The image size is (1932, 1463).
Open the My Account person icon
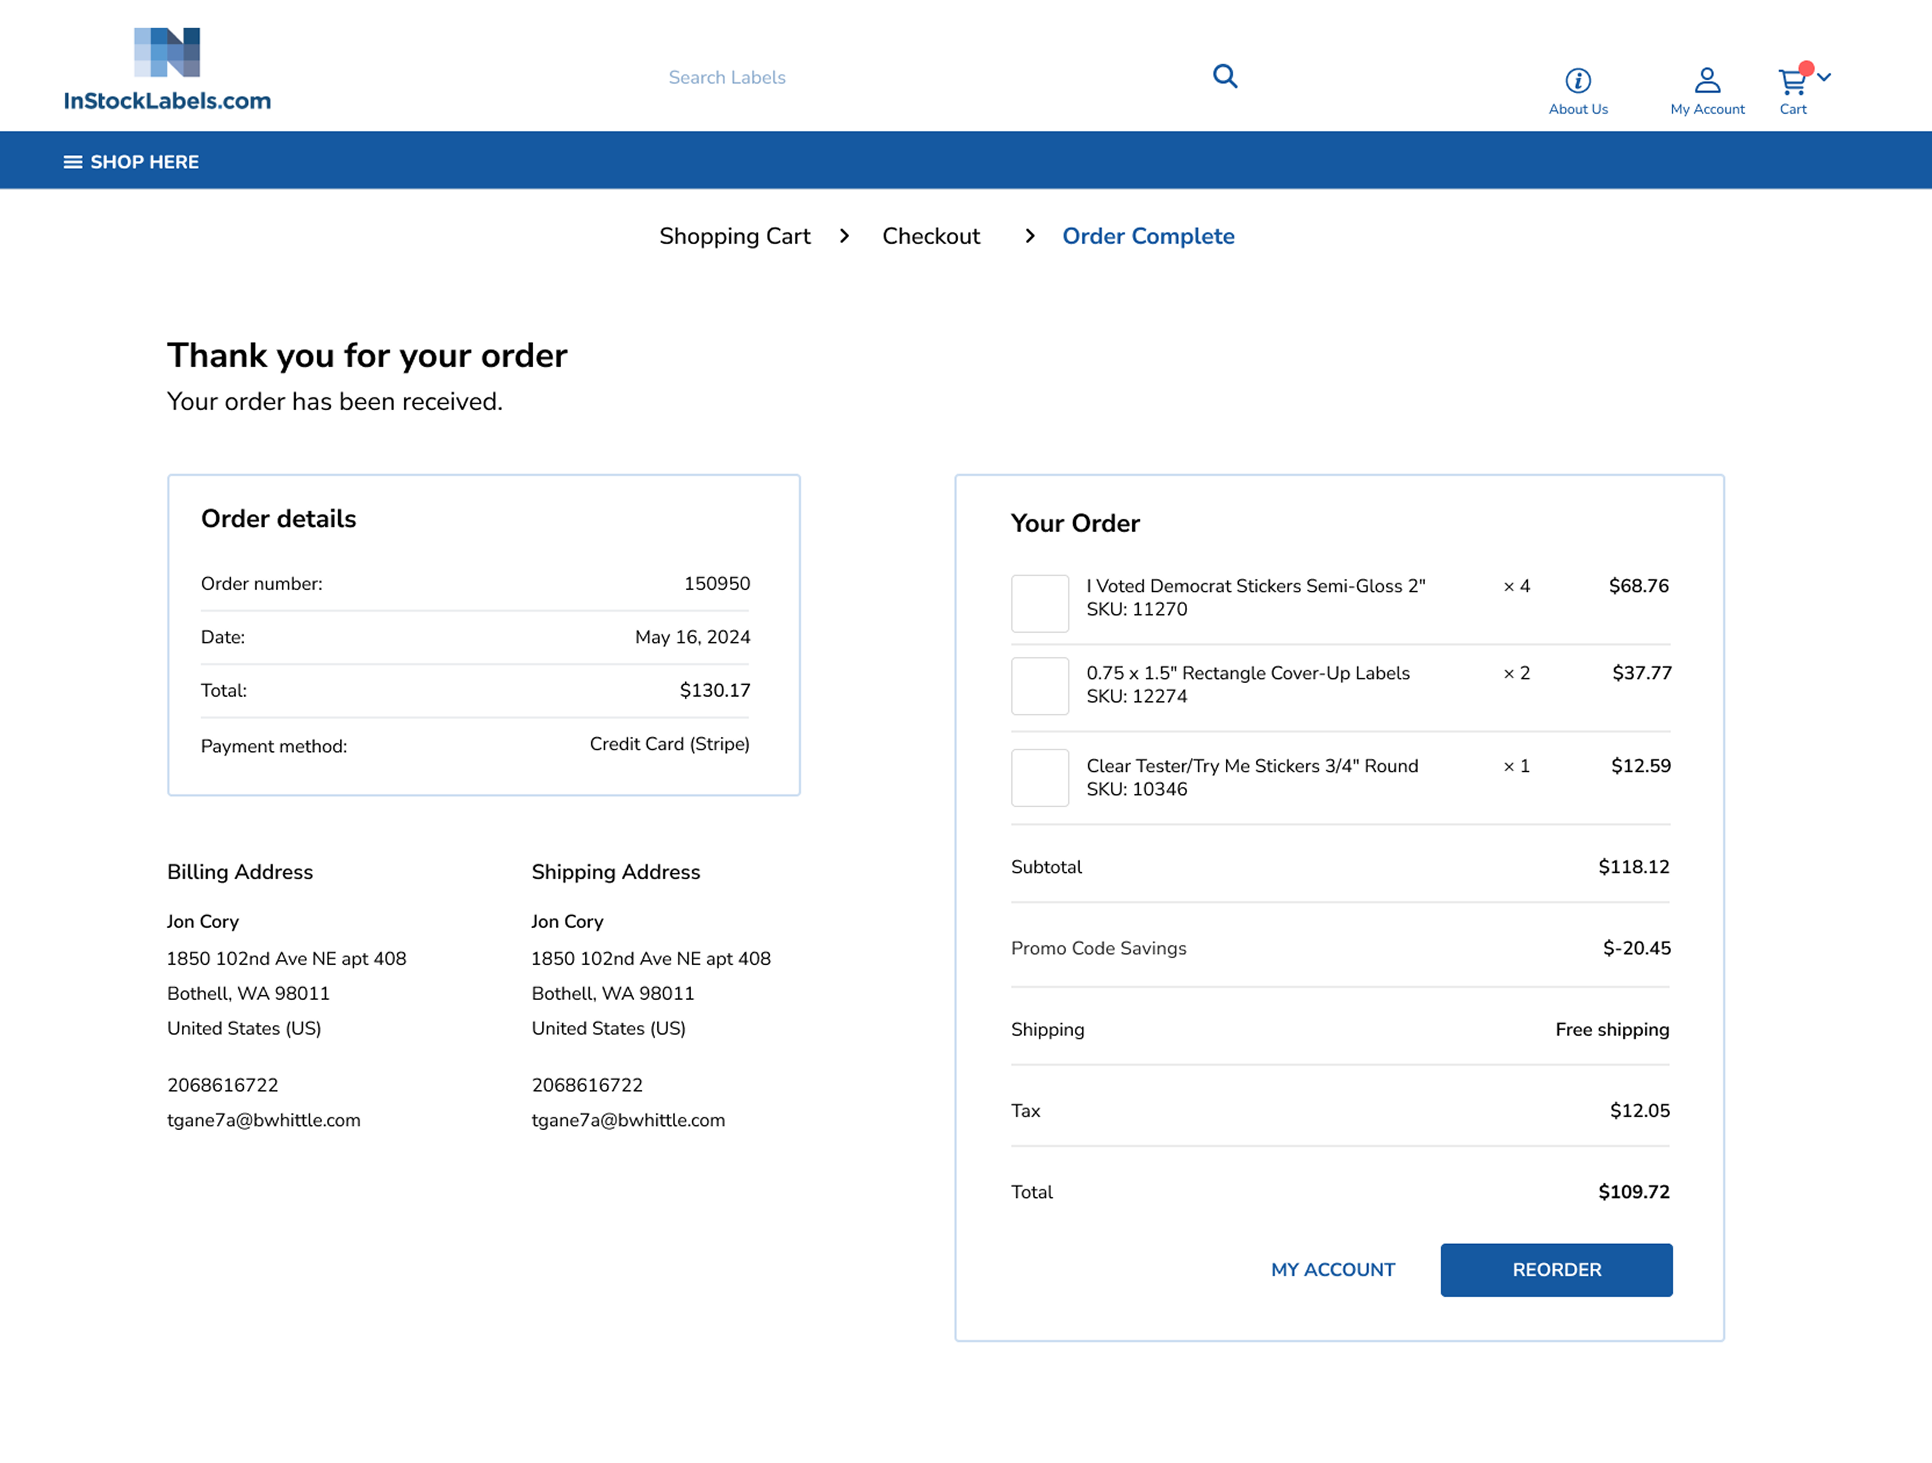pyautogui.click(x=1706, y=80)
